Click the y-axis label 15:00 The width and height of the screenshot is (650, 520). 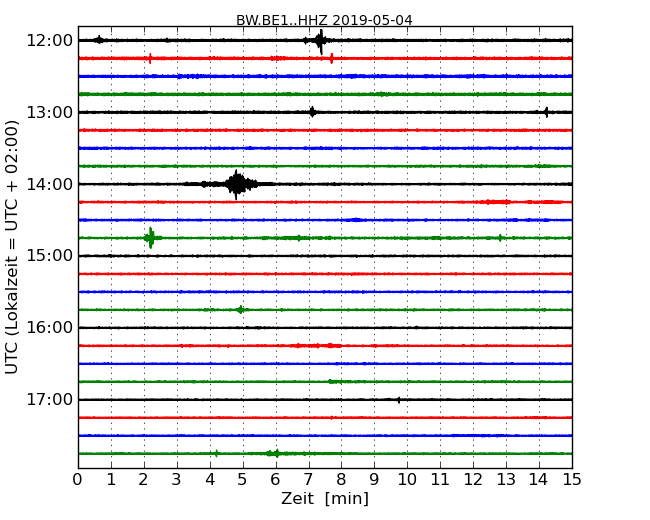(49, 256)
